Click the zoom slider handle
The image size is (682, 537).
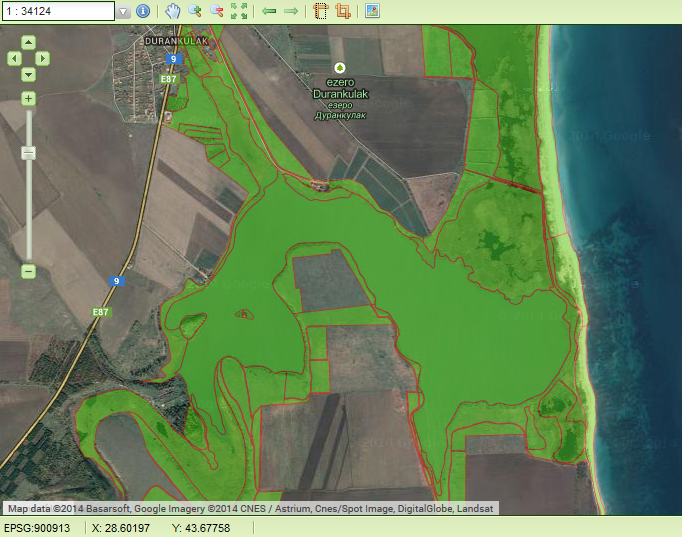coord(28,152)
